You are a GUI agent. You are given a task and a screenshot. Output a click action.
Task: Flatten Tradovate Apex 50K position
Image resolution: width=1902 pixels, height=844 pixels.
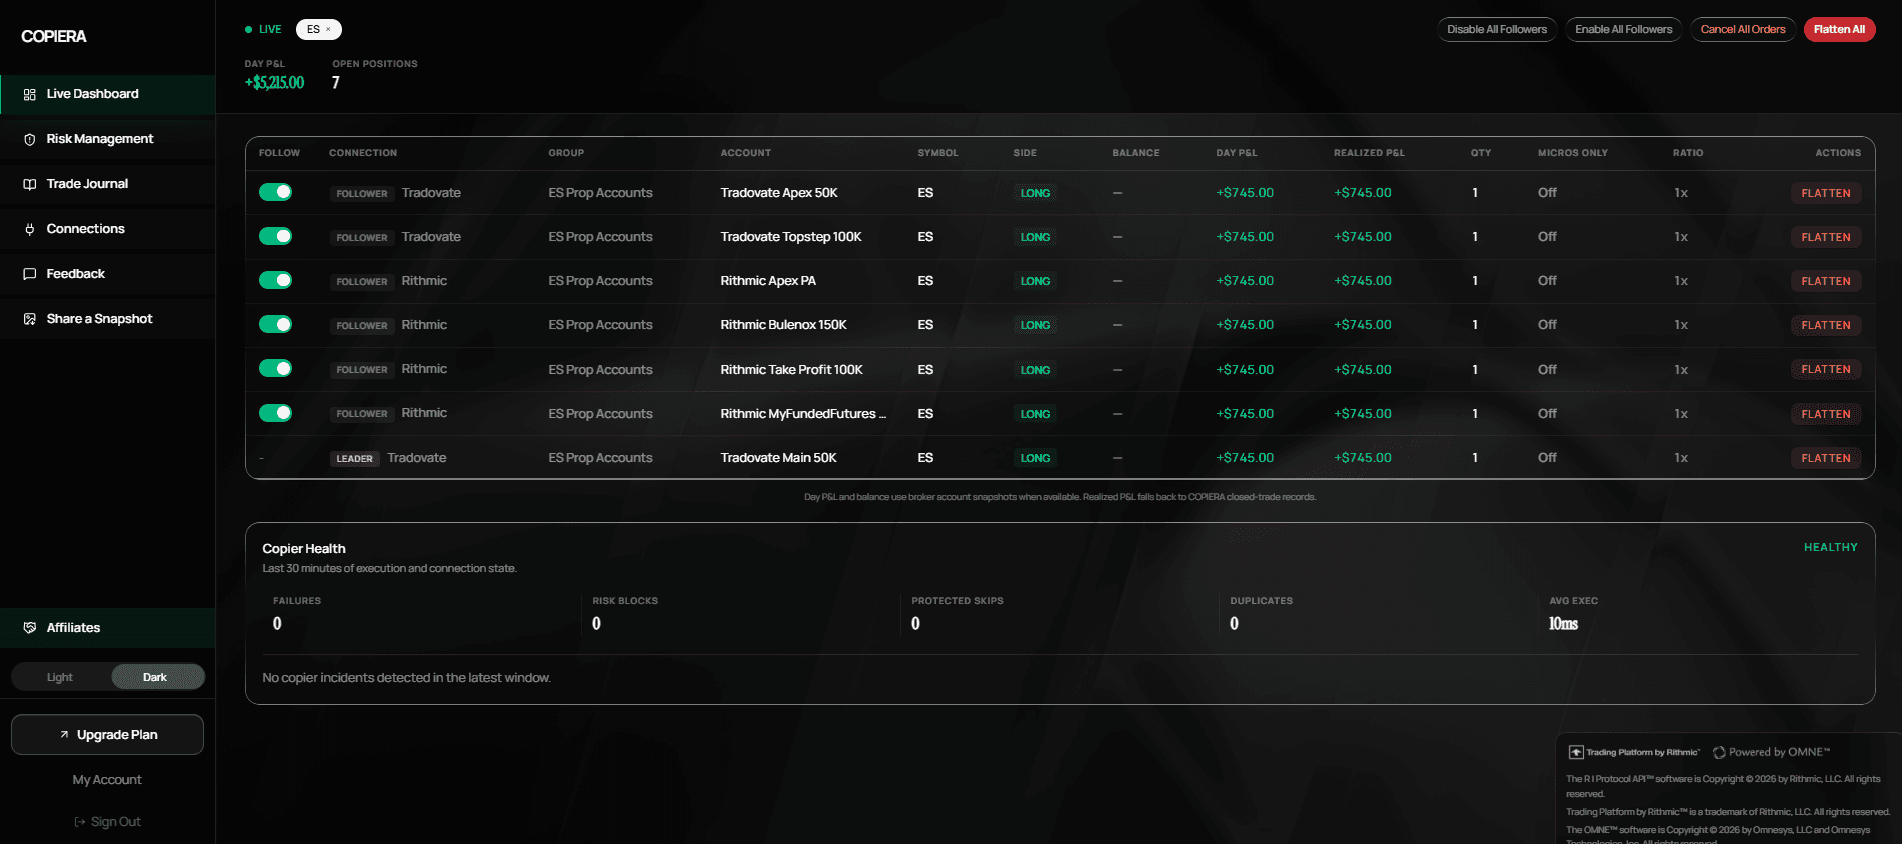click(1826, 193)
